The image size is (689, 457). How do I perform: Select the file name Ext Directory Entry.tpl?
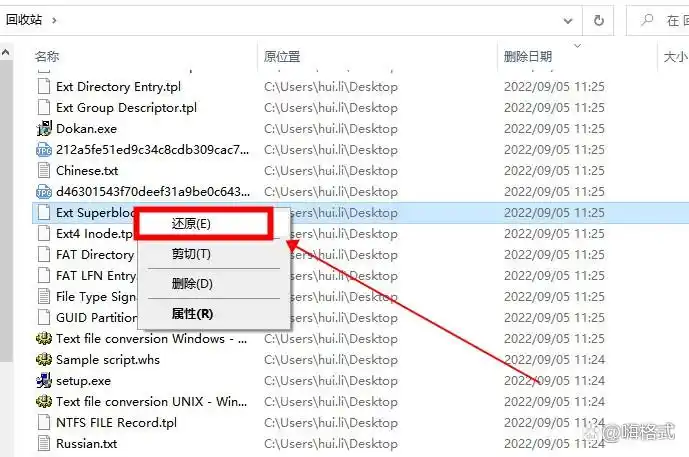pyautogui.click(x=118, y=87)
